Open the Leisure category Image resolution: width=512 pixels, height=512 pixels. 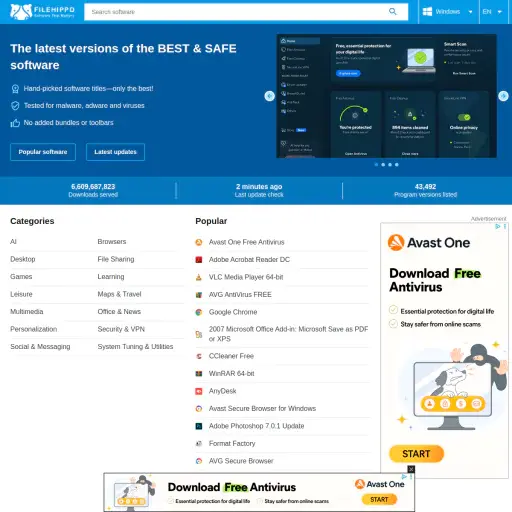pyautogui.click(x=21, y=294)
